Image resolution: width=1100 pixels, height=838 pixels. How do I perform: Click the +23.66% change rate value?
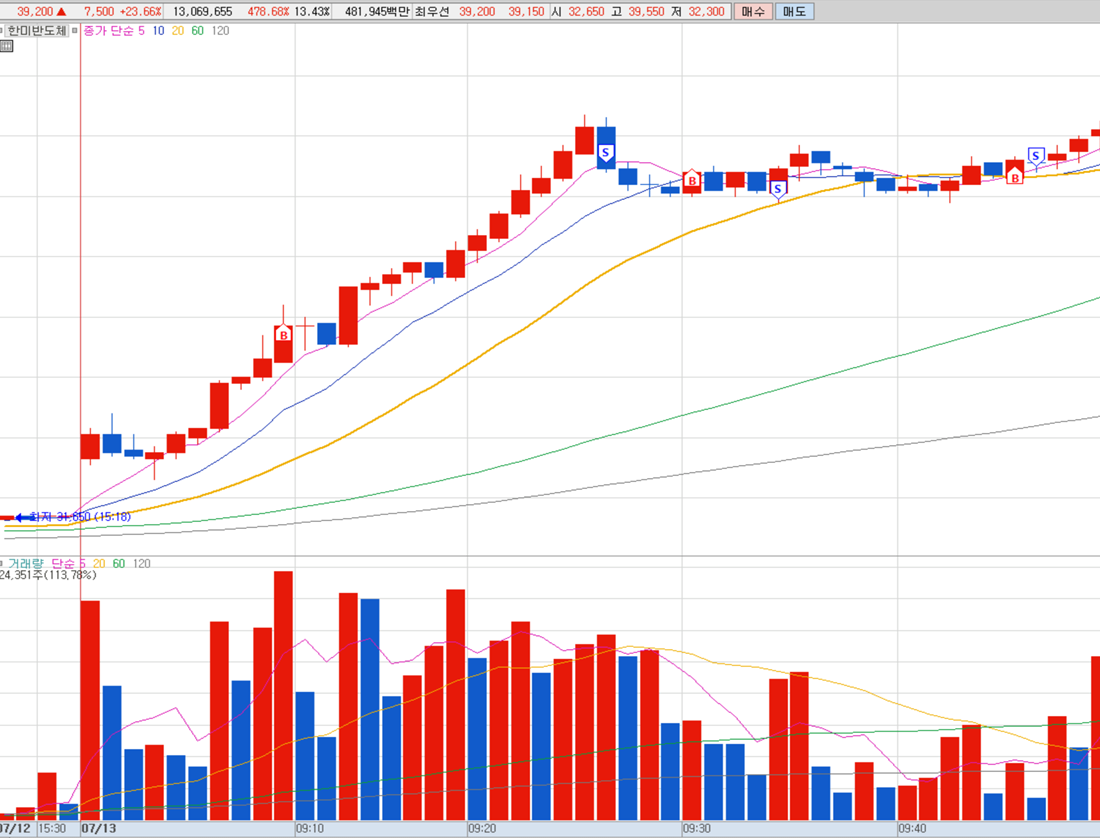point(140,11)
